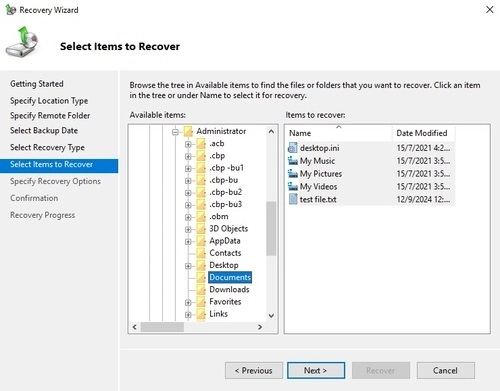
Task: Expand the .acb folder node
Action: coord(188,144)
